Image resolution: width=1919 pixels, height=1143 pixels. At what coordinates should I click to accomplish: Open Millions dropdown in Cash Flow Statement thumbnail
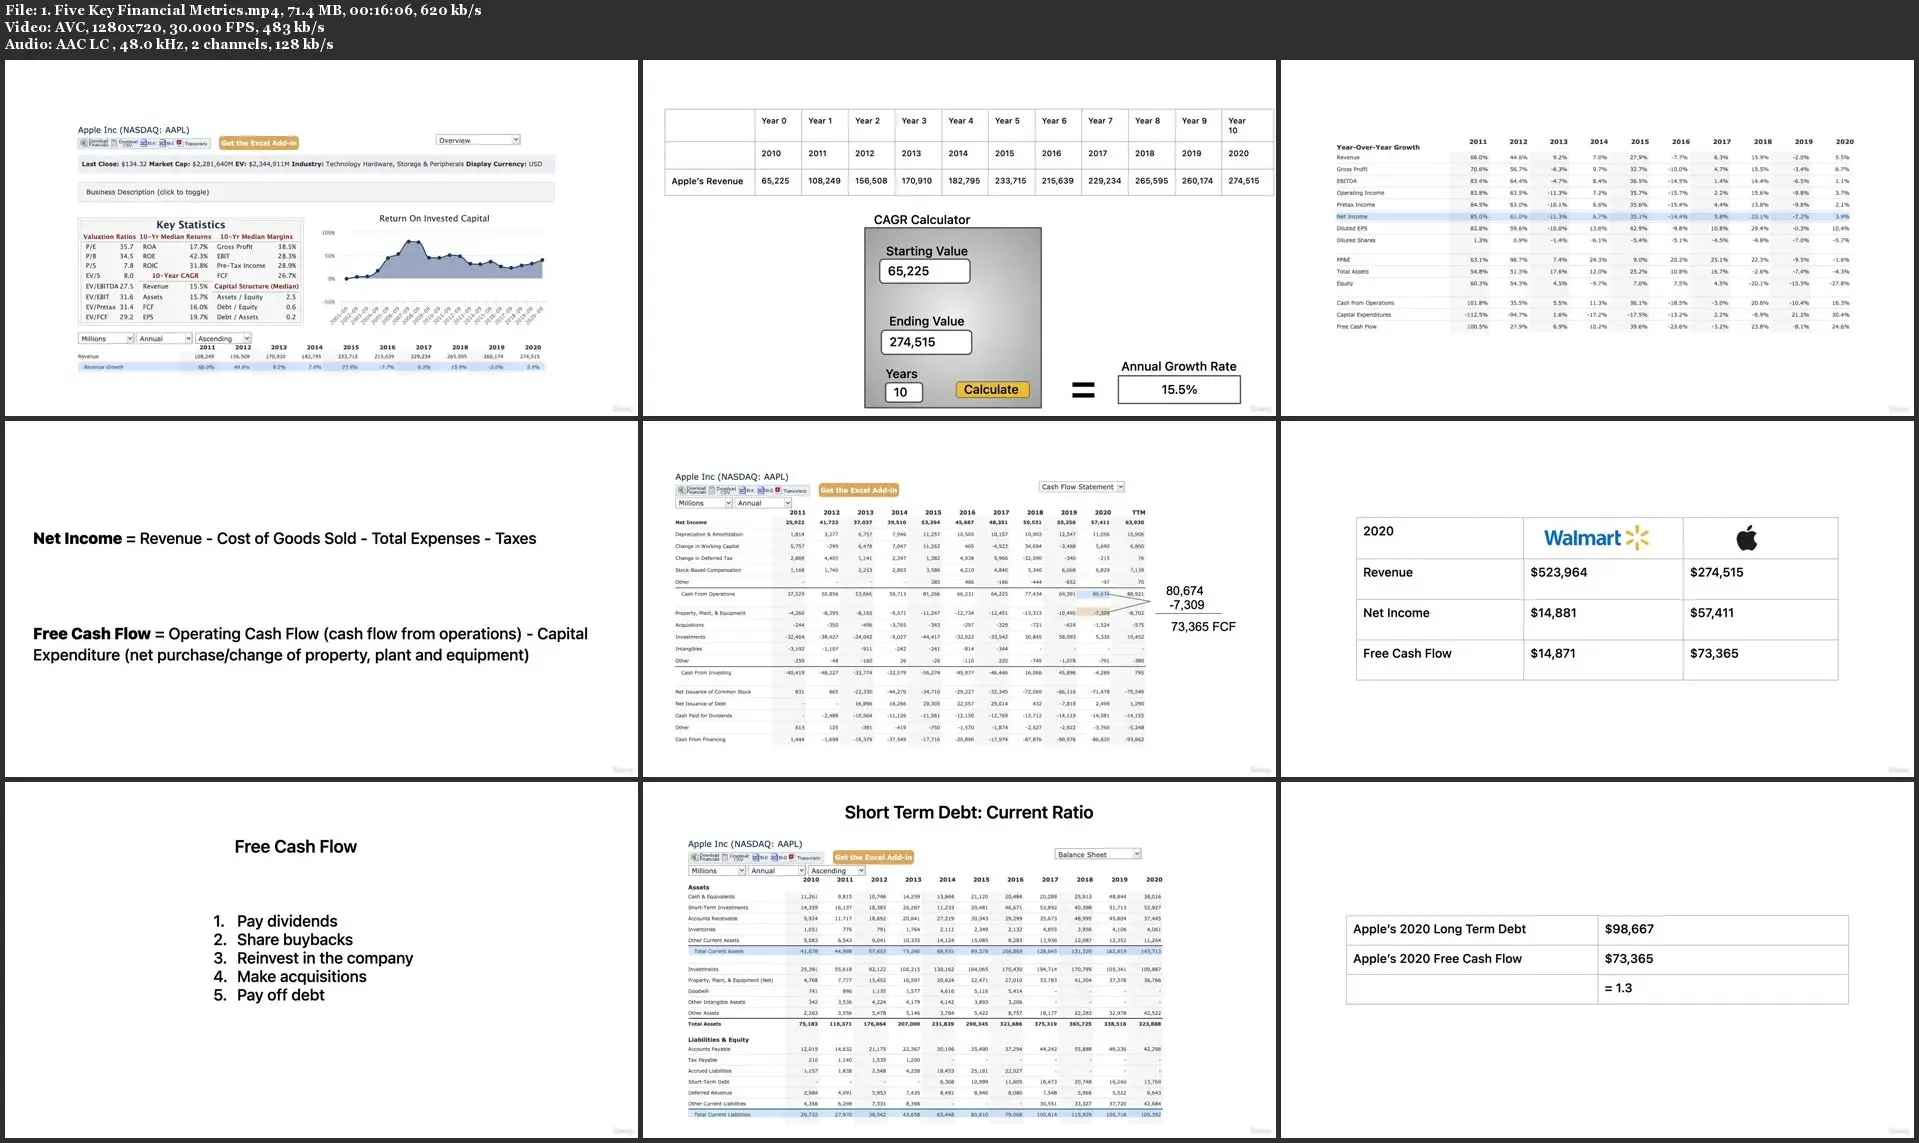tap(704, 503)
